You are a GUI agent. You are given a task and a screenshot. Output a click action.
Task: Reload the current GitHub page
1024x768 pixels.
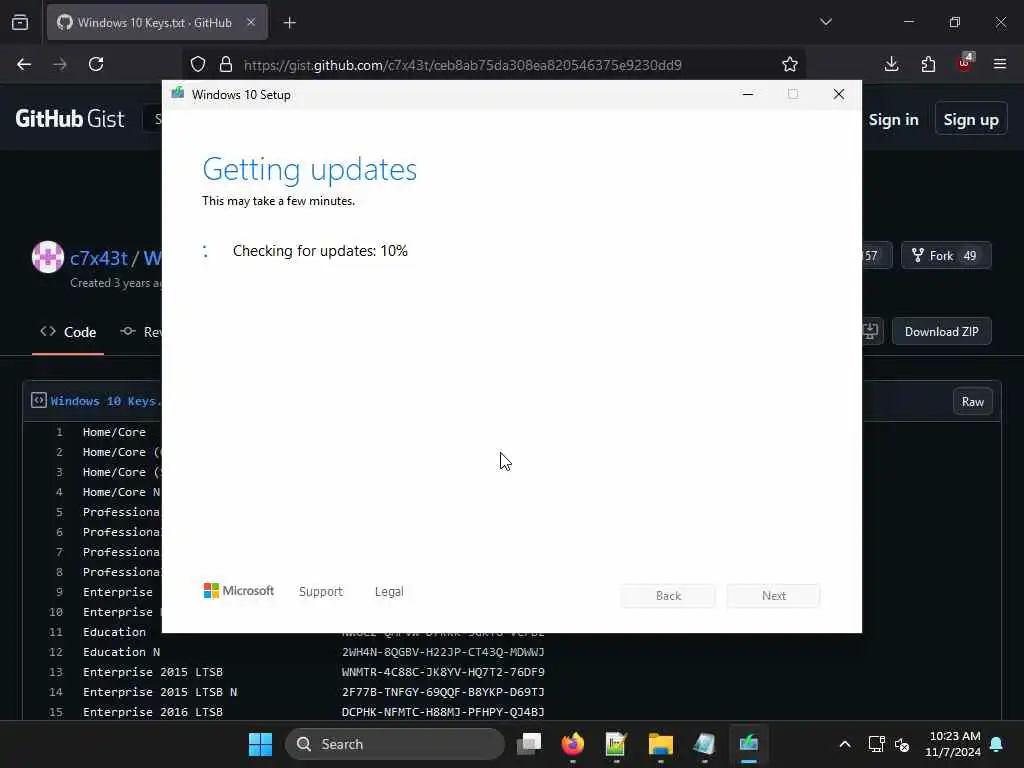pos(96,64)
